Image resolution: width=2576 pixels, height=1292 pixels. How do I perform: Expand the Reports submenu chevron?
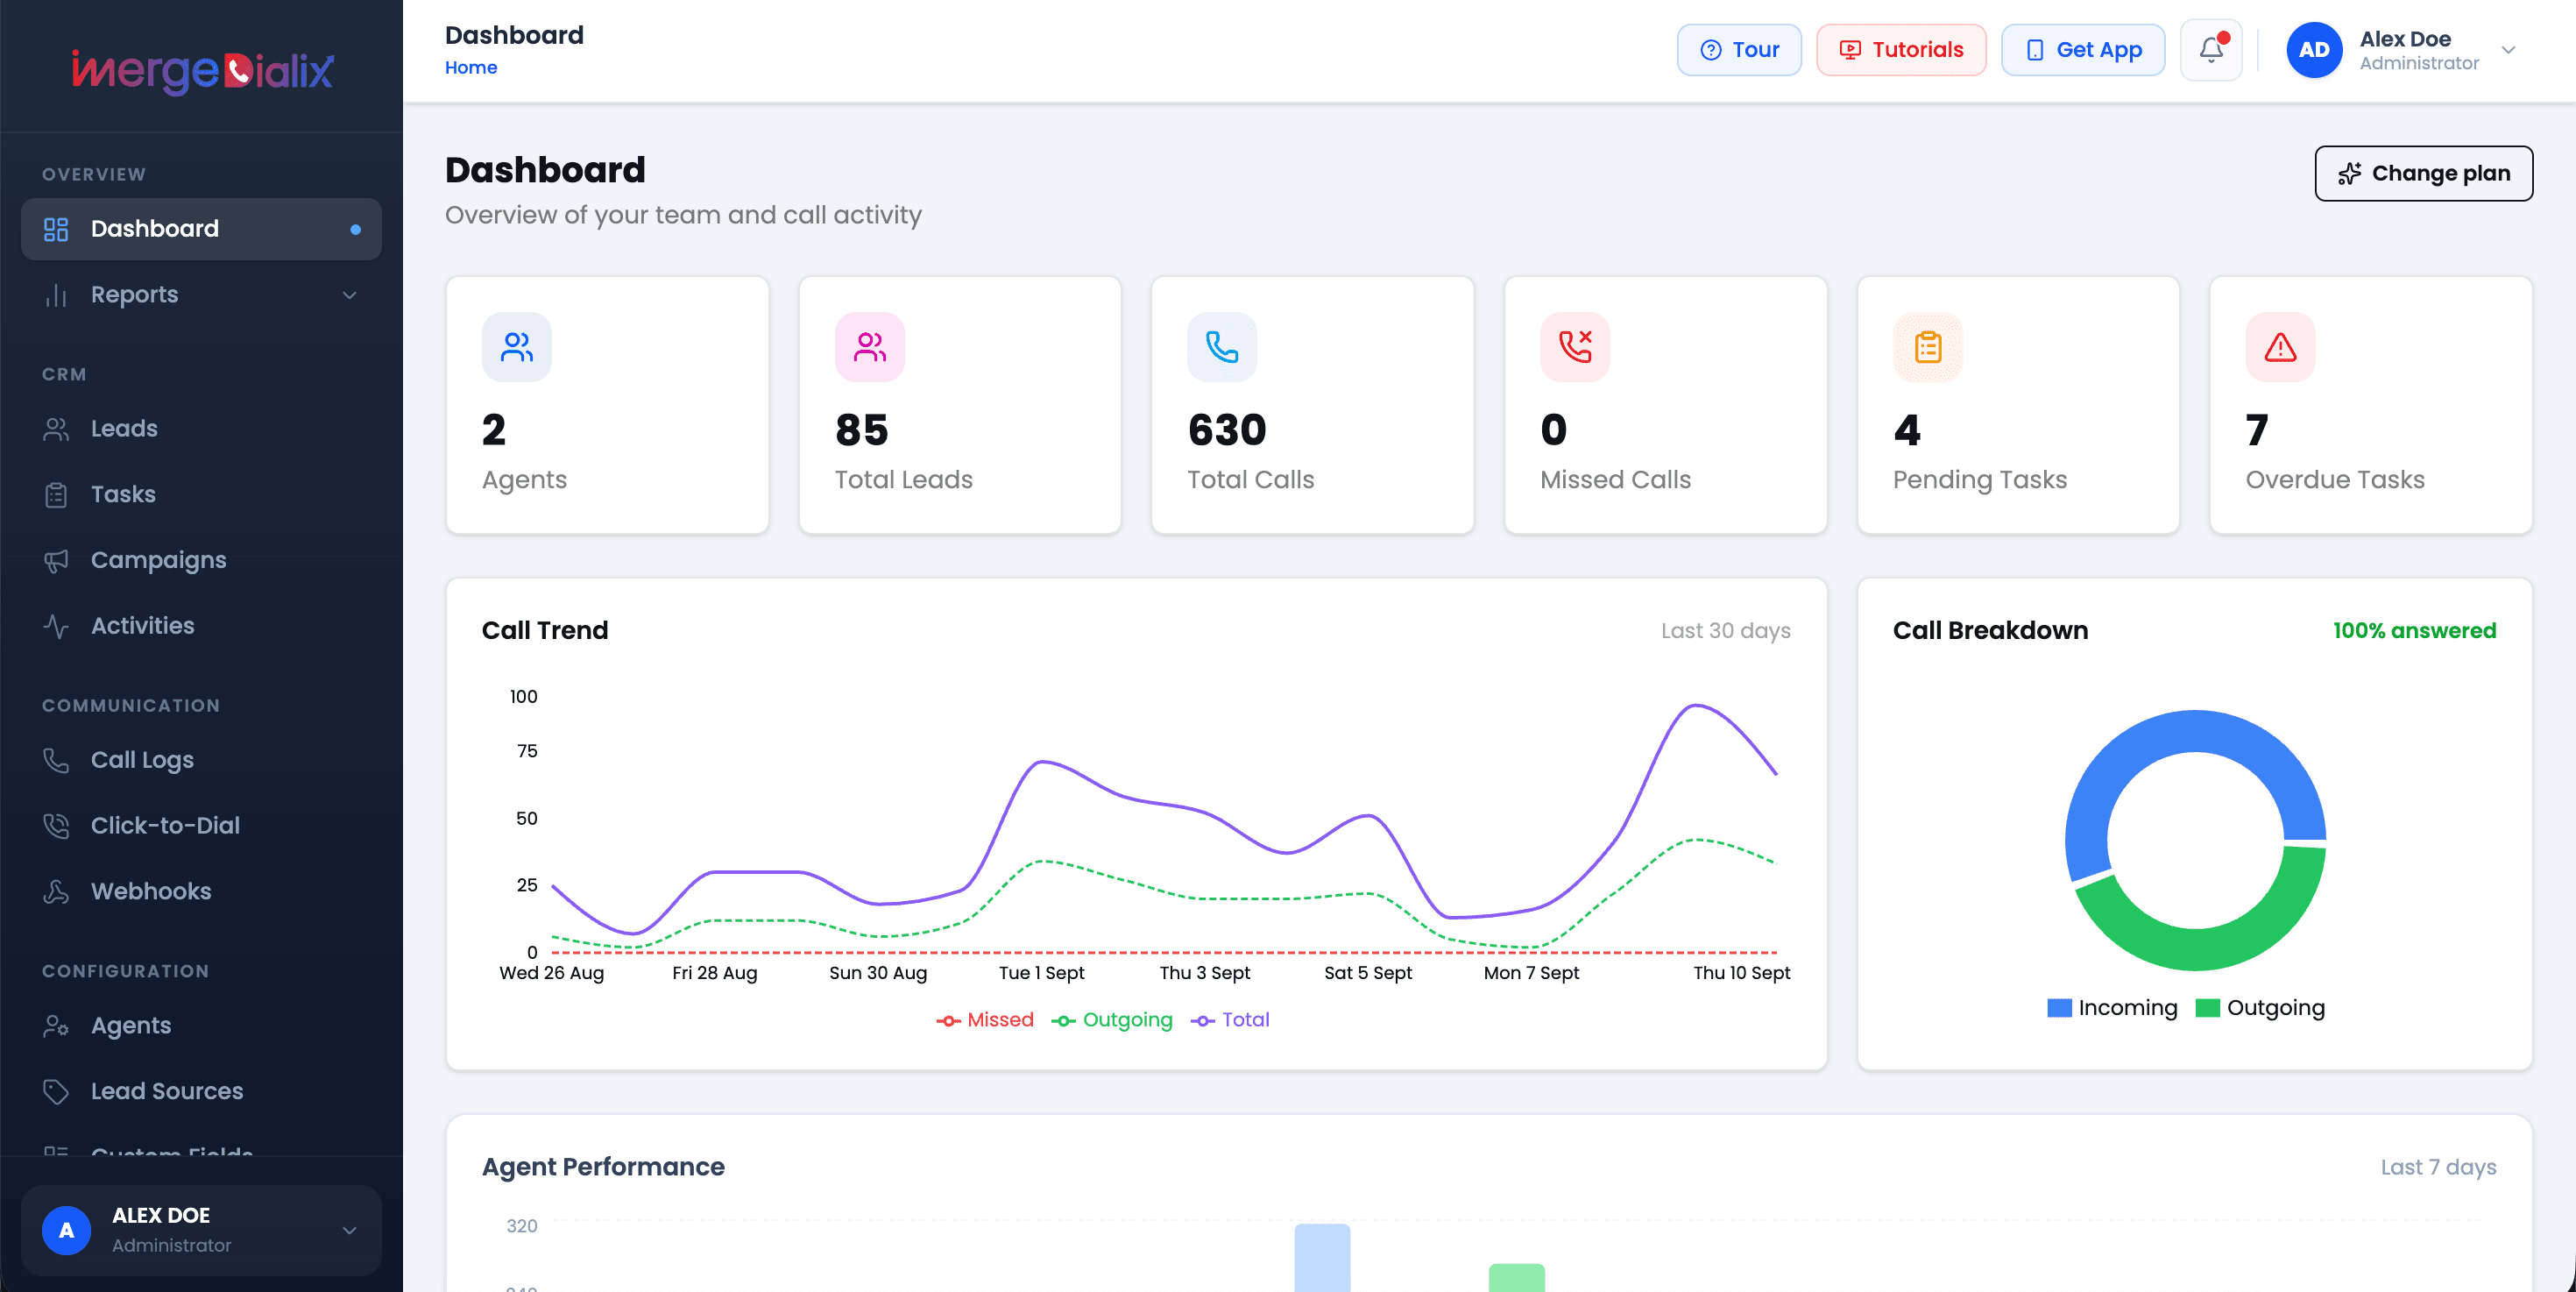click(x=349, y=295)
